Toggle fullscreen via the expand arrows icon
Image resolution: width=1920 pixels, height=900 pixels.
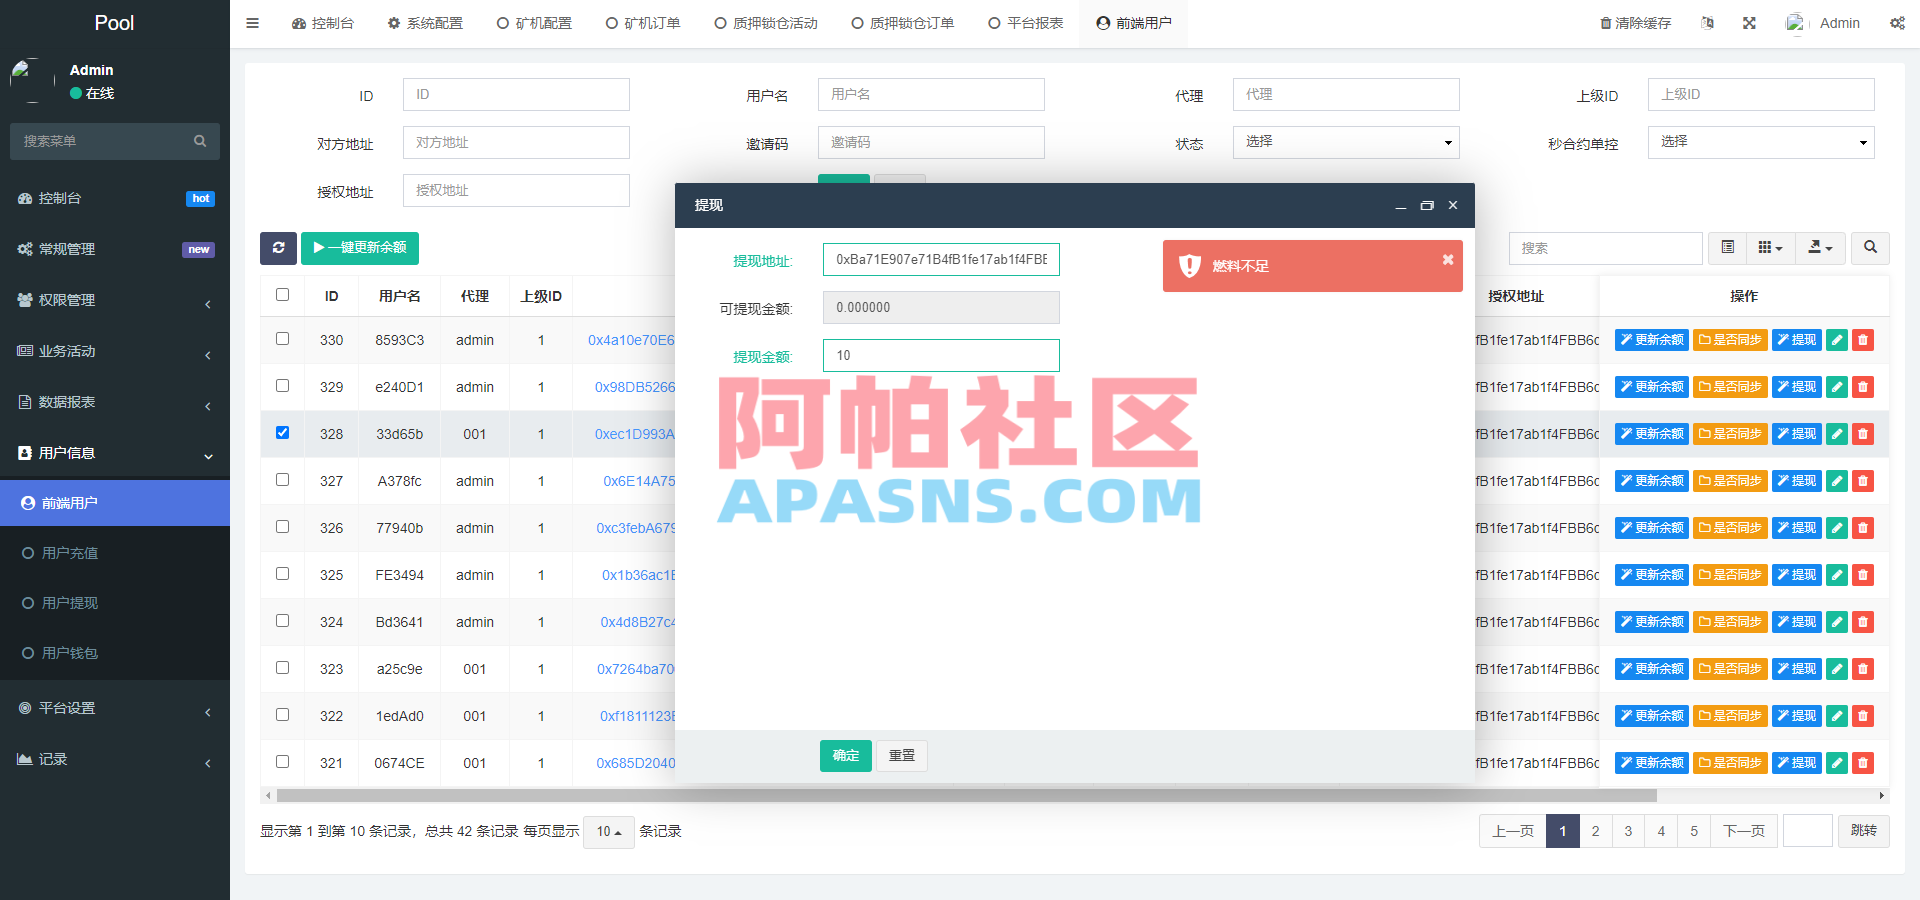coord(1748,23)
